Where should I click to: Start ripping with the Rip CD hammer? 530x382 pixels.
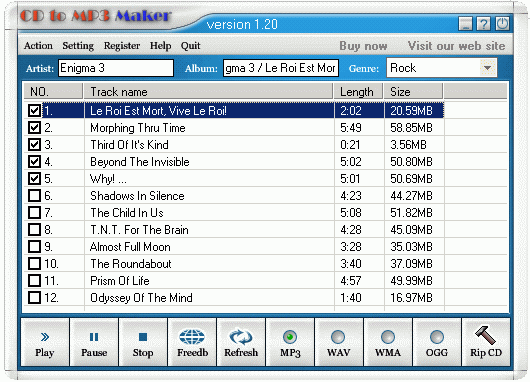[486, 342]
